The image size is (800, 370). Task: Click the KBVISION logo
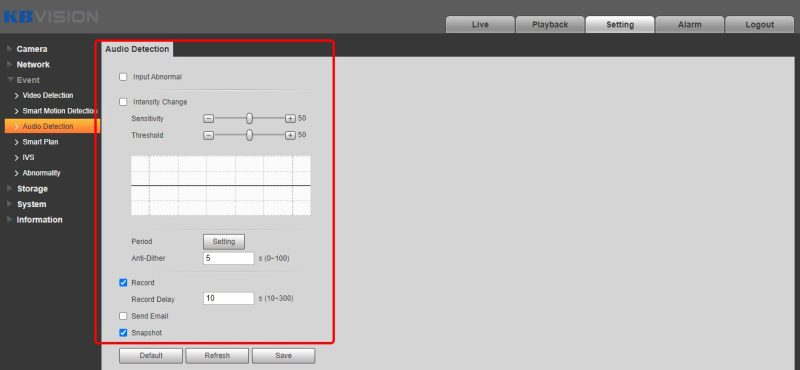point(50,16)
